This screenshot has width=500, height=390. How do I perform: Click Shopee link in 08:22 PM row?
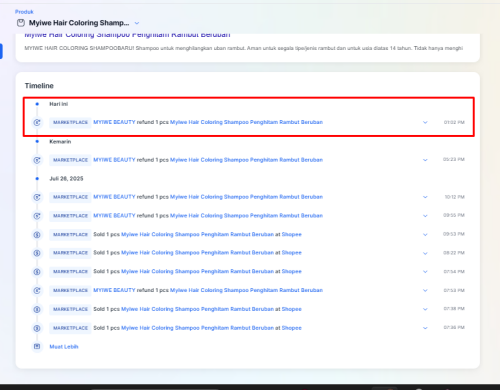tap(291, 253)
